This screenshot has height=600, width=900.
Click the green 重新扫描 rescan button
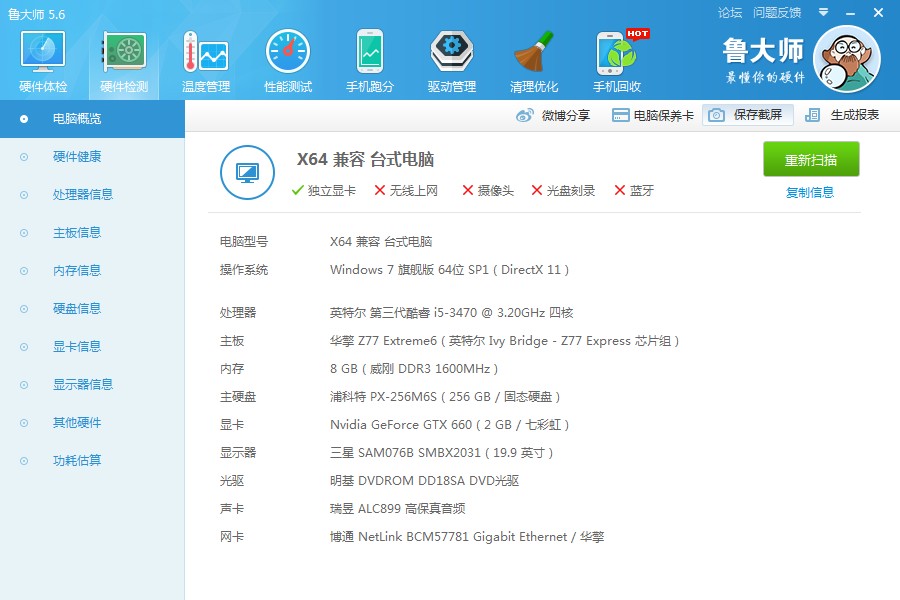tap(810, 159)
